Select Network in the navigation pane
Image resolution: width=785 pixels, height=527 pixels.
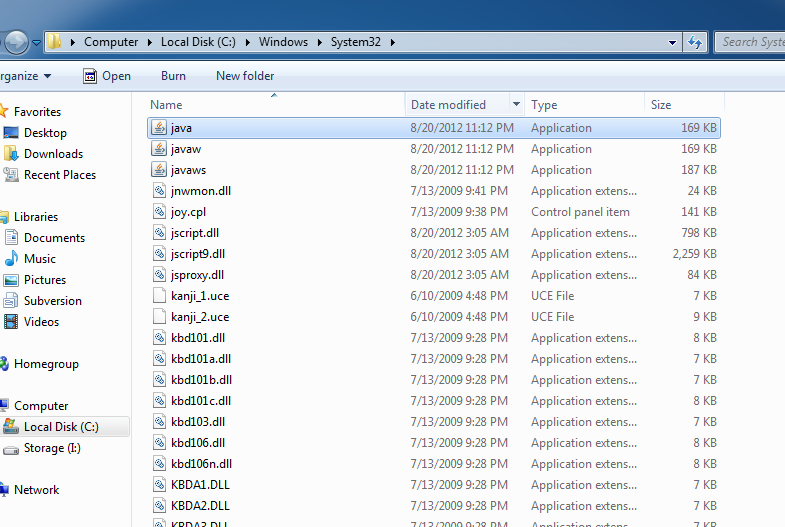point(37,490)
